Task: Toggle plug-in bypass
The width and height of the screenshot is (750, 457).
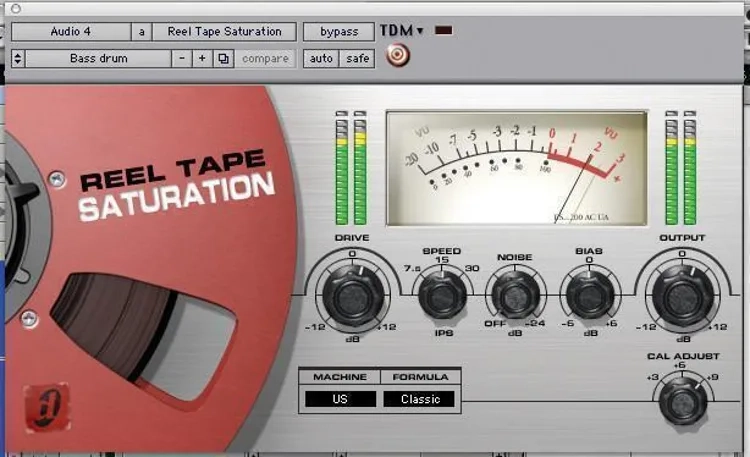Action: pos(338,32)
